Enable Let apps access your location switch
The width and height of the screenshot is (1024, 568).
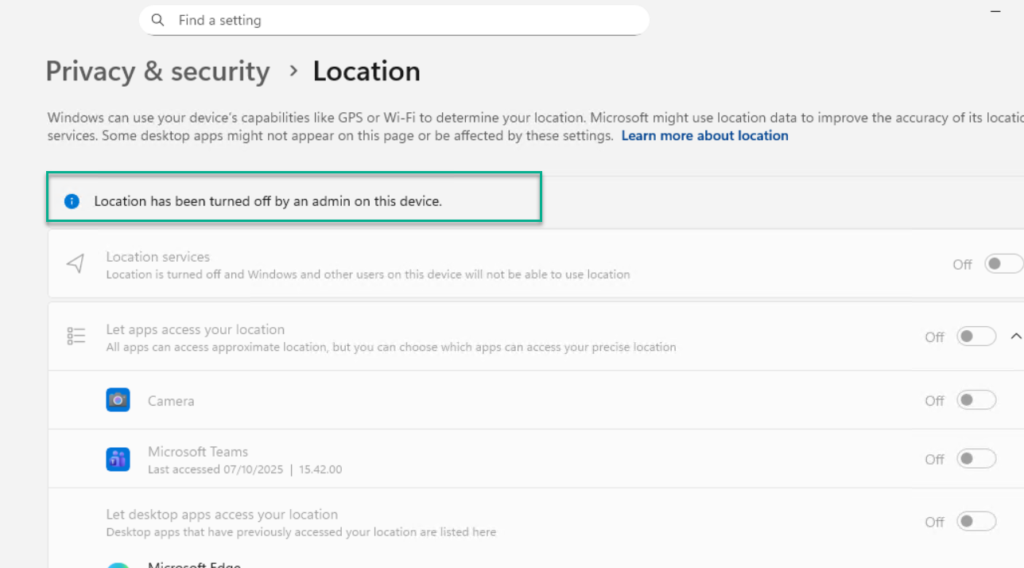[x=976, y=337]
